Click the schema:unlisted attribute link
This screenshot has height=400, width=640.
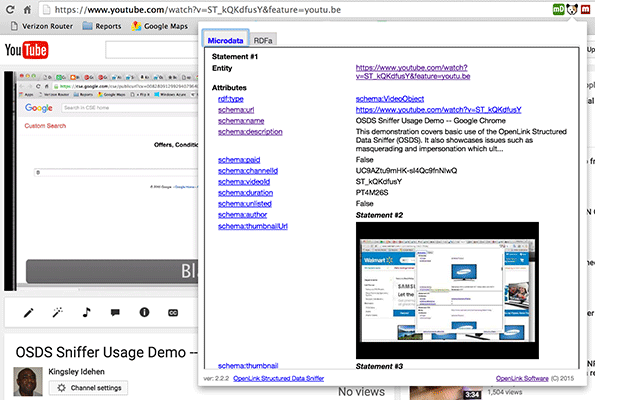[x=244, y=204]
